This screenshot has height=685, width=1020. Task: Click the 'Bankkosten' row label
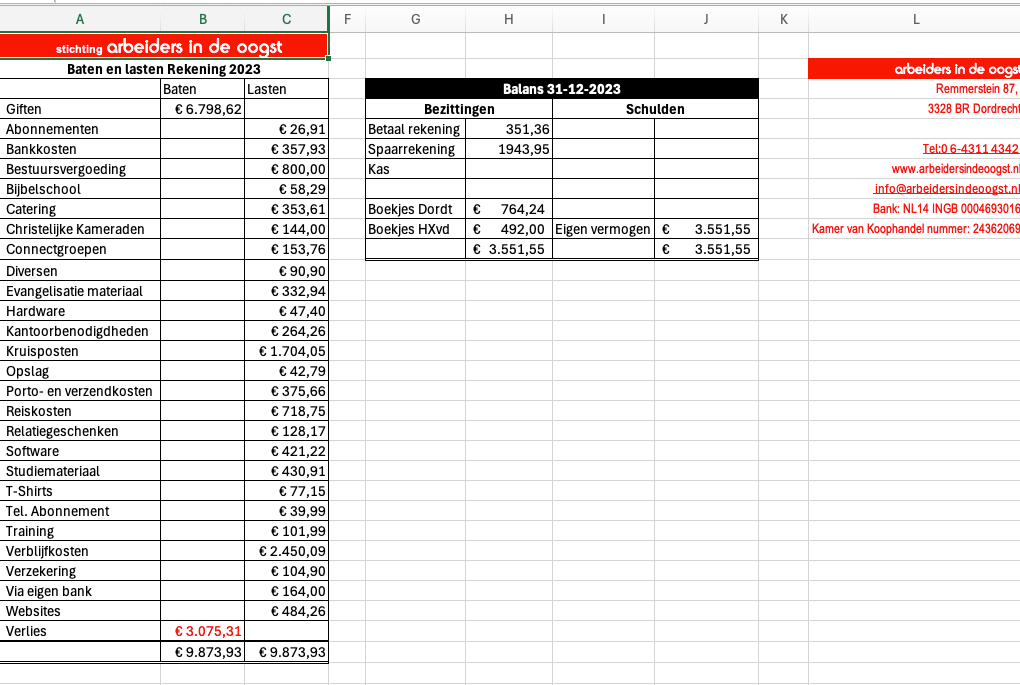(41, 150)
